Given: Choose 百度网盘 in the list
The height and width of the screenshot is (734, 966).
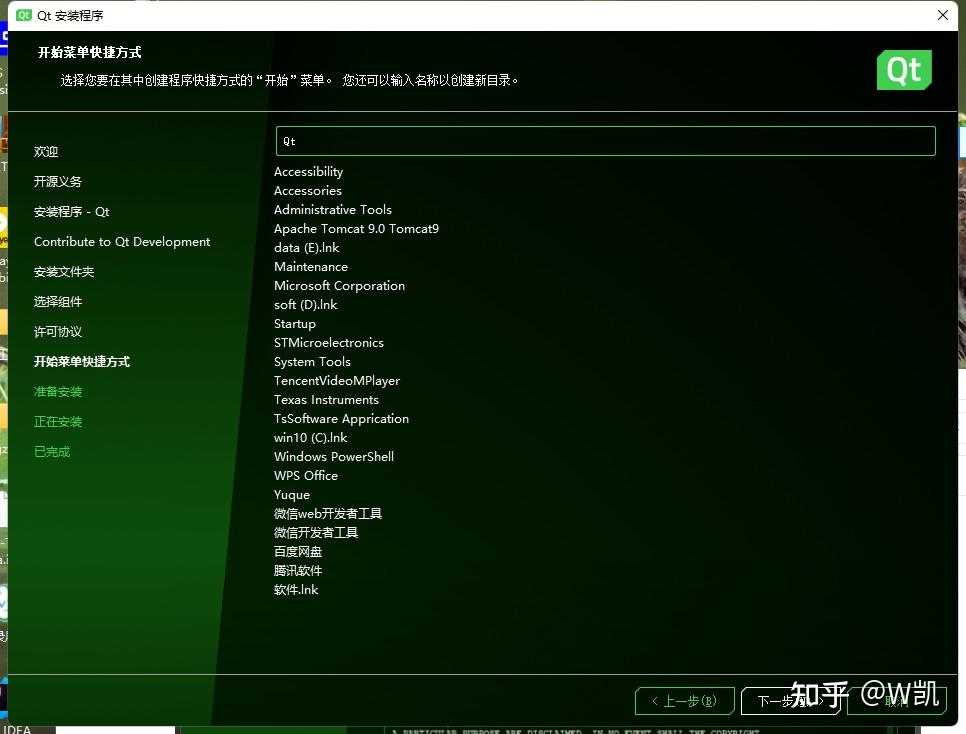Looking at the screenshot, I should 298,552.
